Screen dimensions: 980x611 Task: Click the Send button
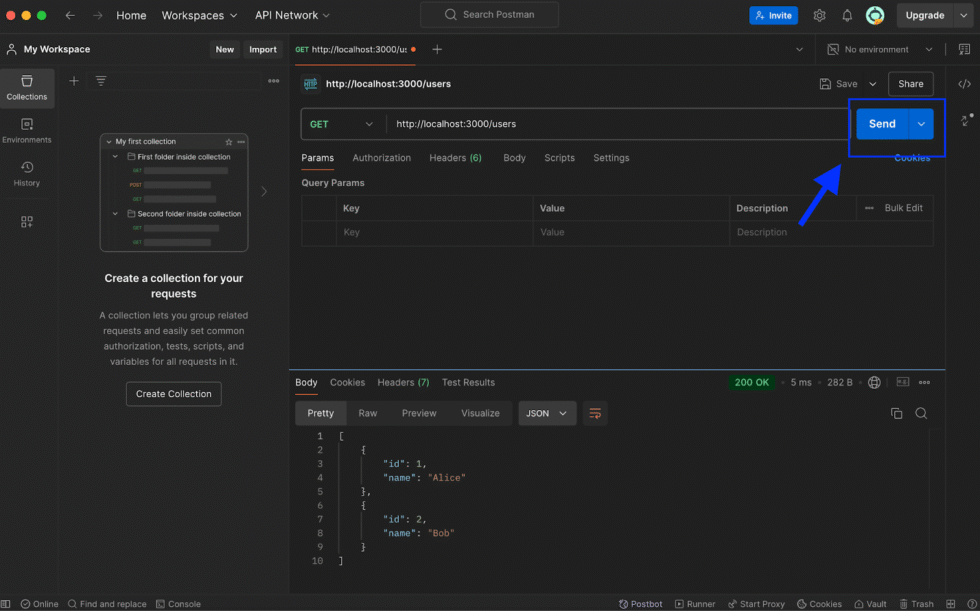(882, 124)
